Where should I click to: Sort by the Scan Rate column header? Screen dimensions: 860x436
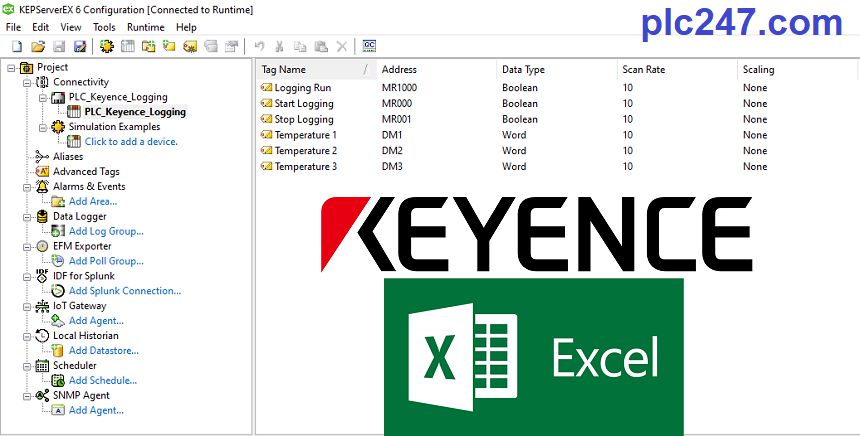click(x=677, y=70)
